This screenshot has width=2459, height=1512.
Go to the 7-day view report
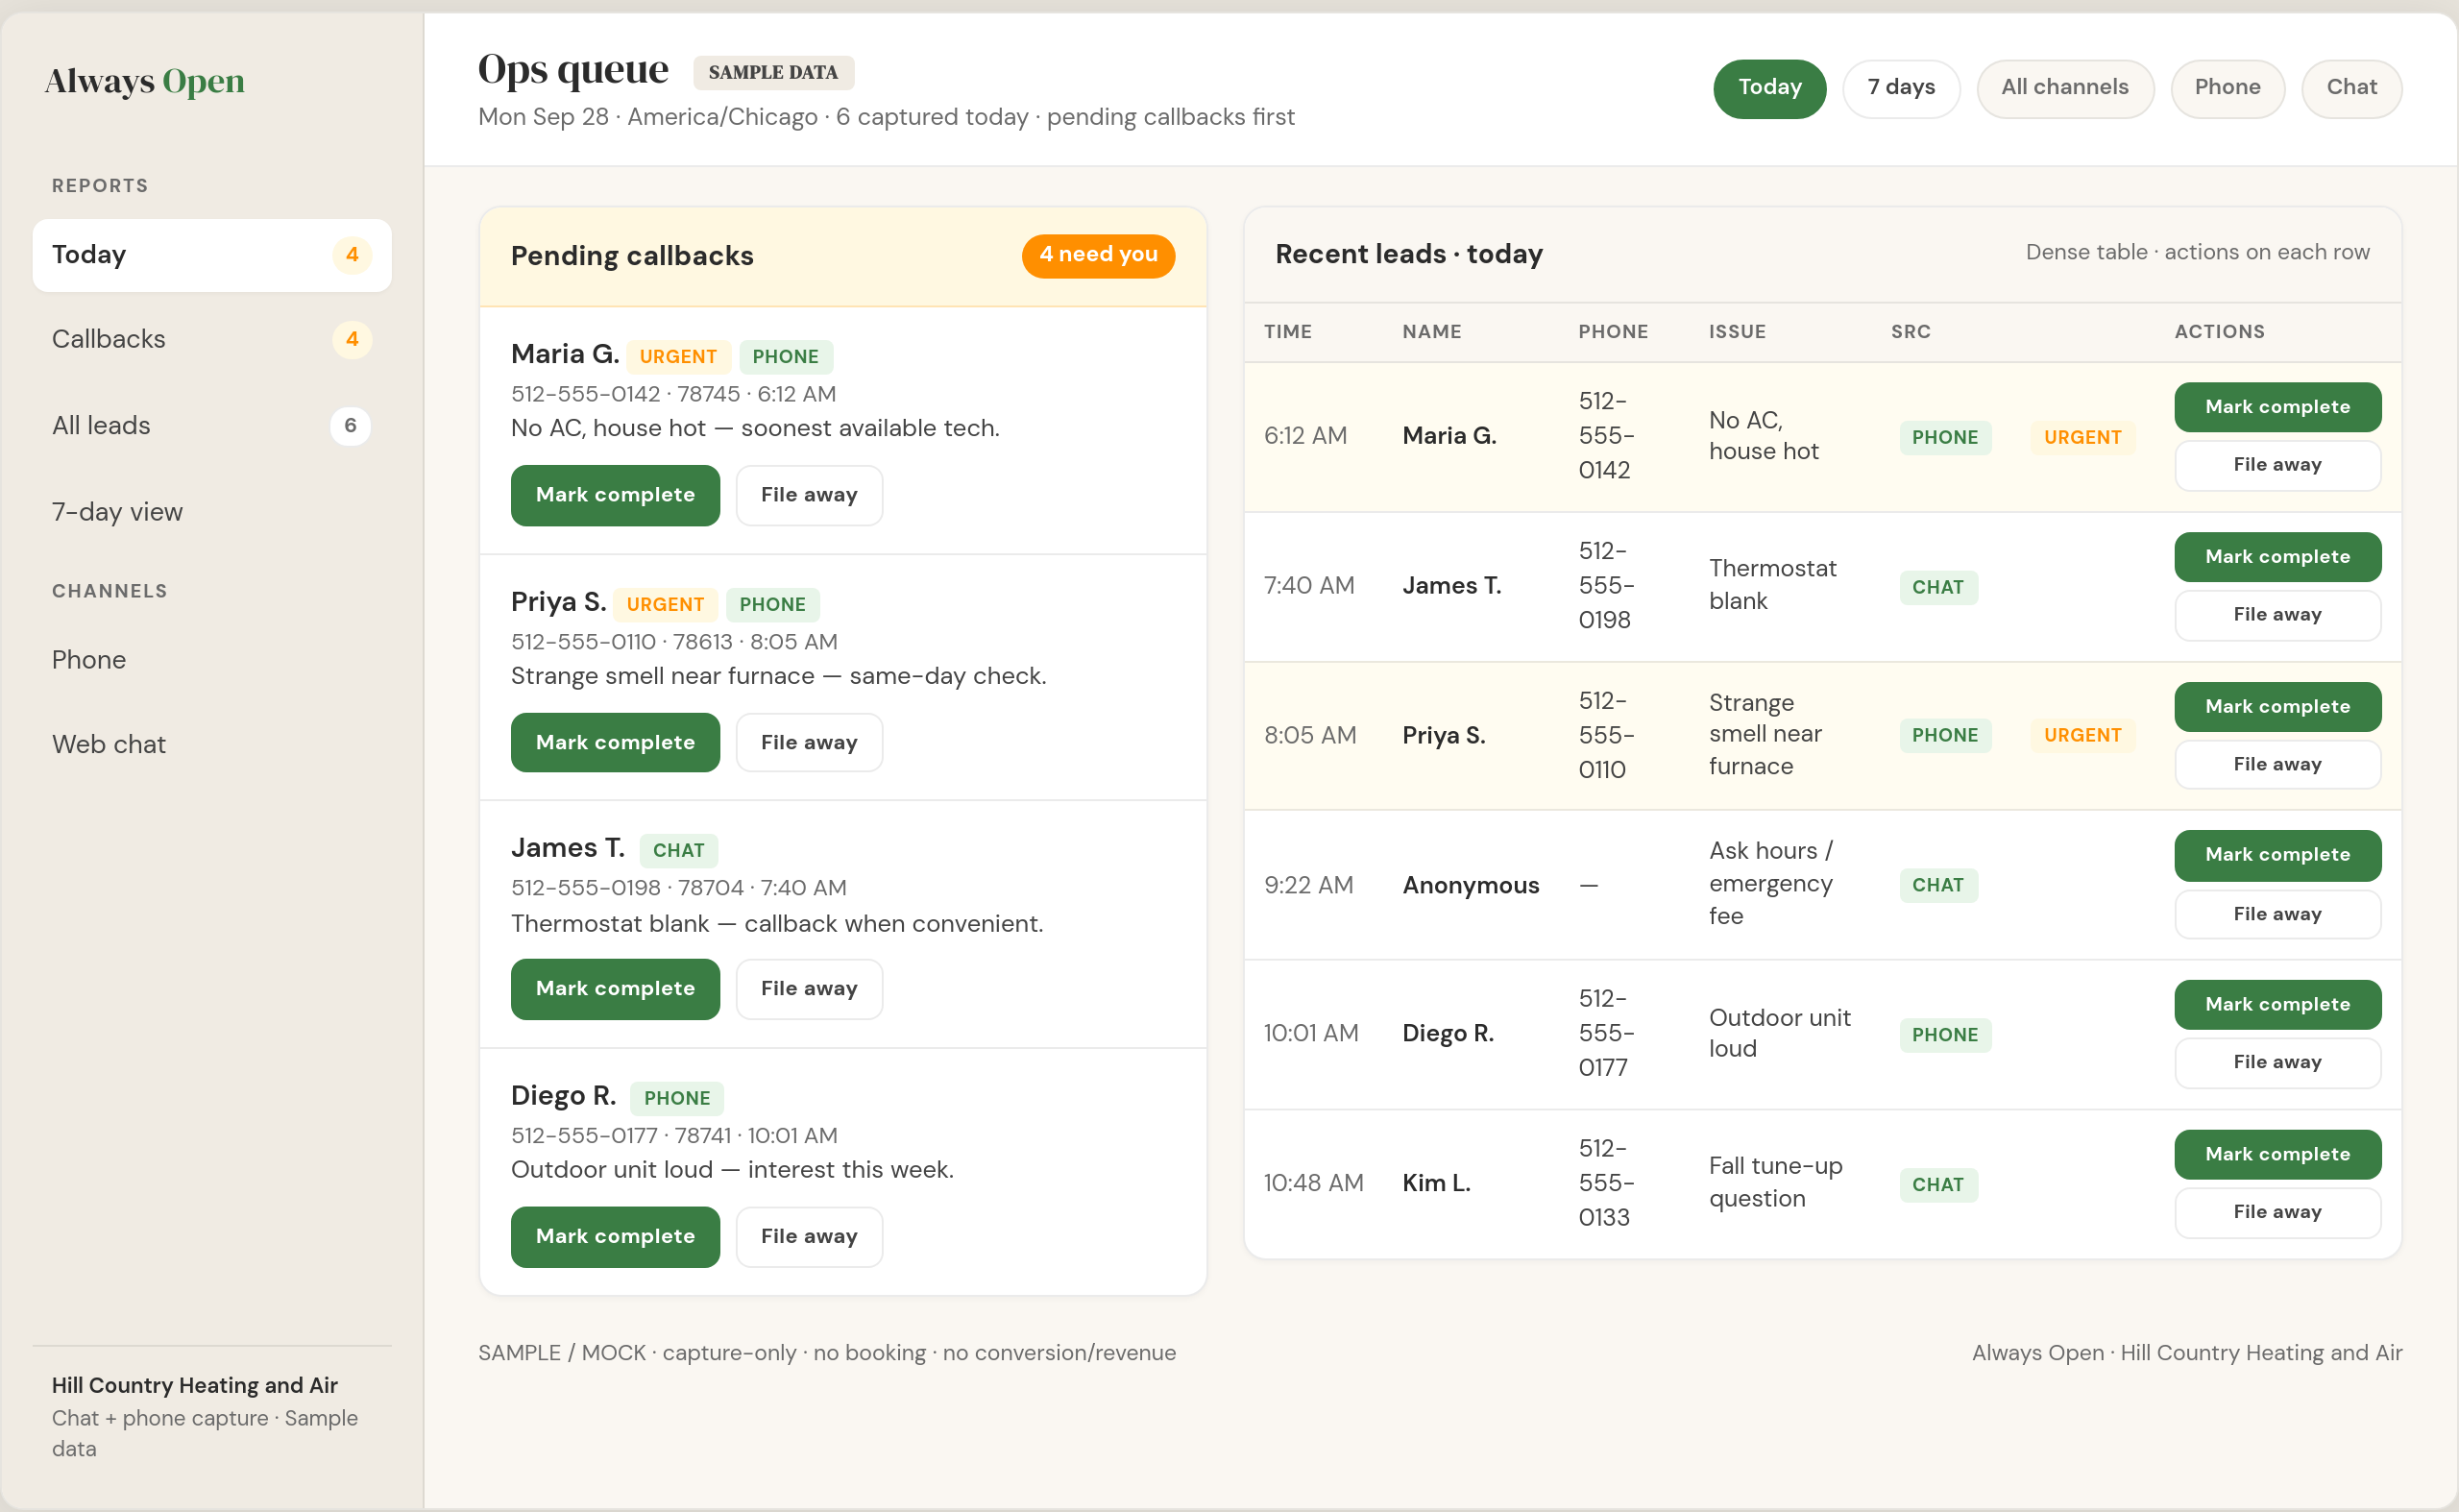click(x=212, y=512)
